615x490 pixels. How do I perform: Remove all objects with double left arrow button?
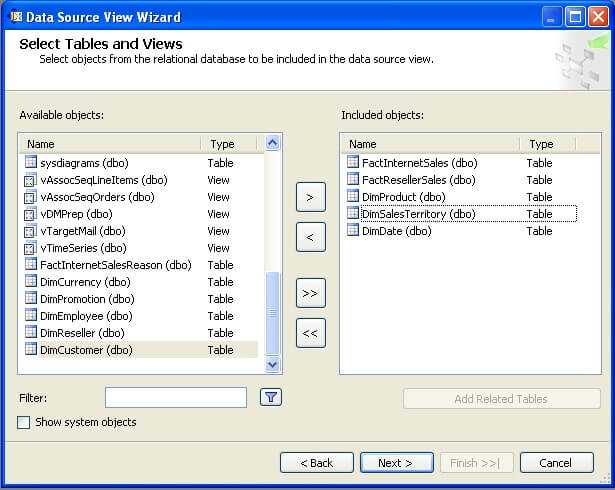(310, 333)
